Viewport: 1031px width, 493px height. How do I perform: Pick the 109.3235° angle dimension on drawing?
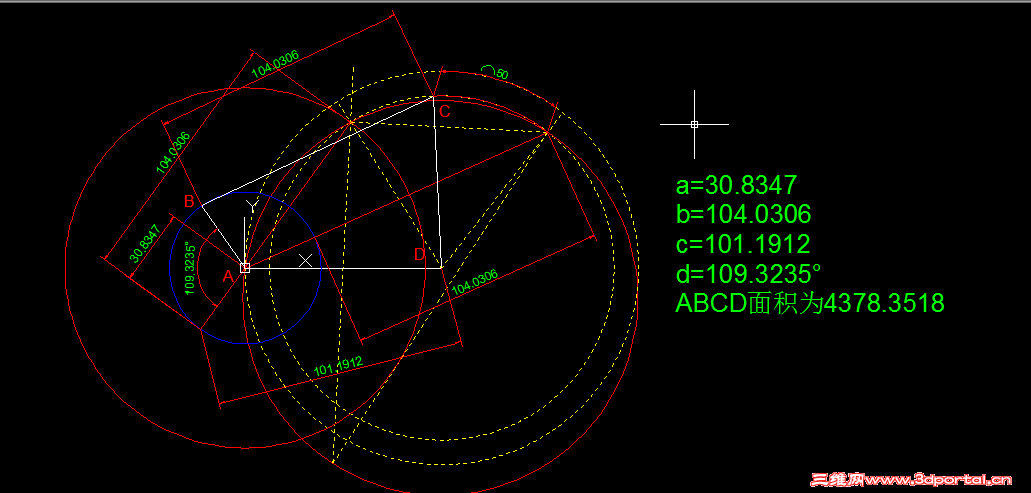tap(190, 269)
